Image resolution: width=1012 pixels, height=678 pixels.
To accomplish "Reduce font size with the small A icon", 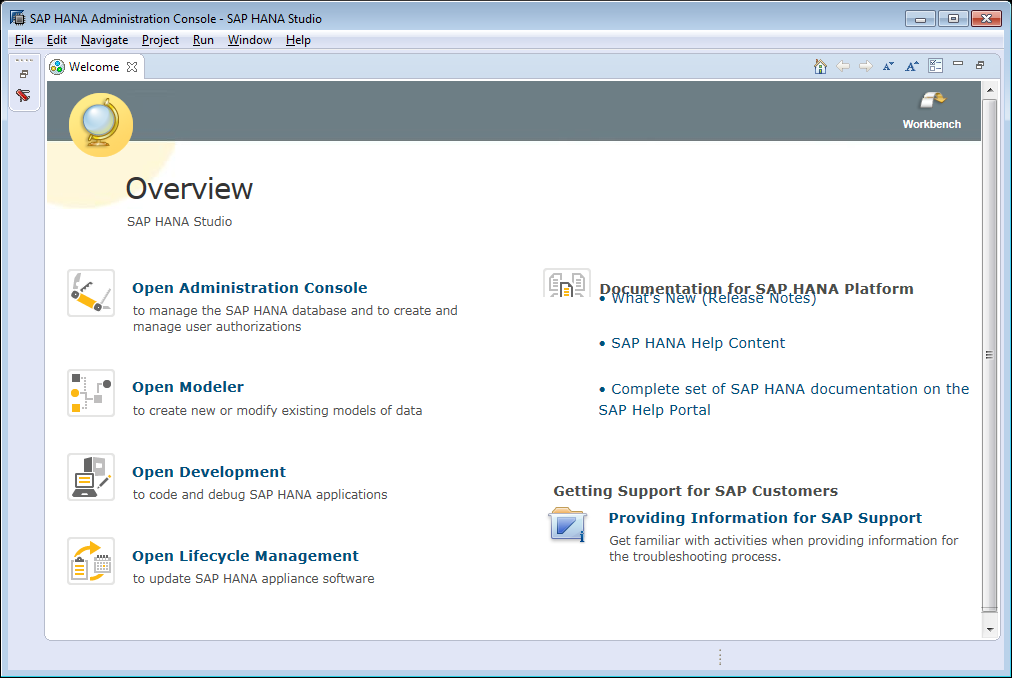I will point(889,67).
